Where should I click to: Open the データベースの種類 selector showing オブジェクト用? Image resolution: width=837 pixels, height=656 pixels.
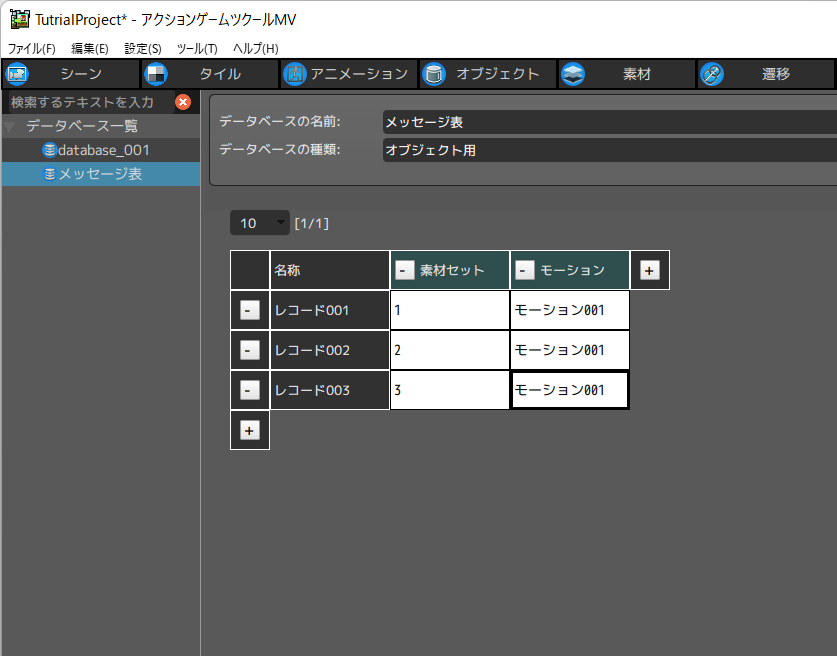pyautogui.click(x=600, y=149)
